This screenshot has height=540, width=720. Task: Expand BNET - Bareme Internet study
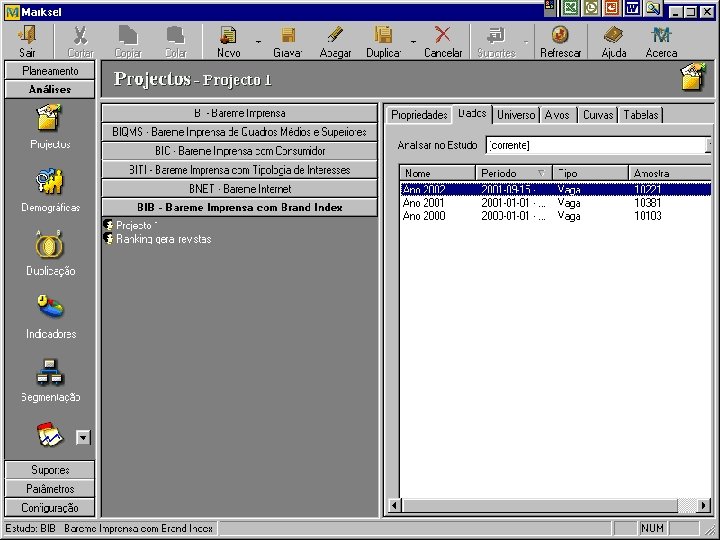(x=239, y=188)
